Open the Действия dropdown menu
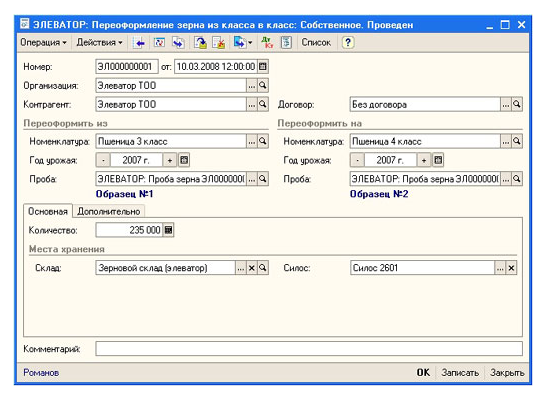Image resolution: width=559 pixels, height=396 pixels. (x=99, y=42)
